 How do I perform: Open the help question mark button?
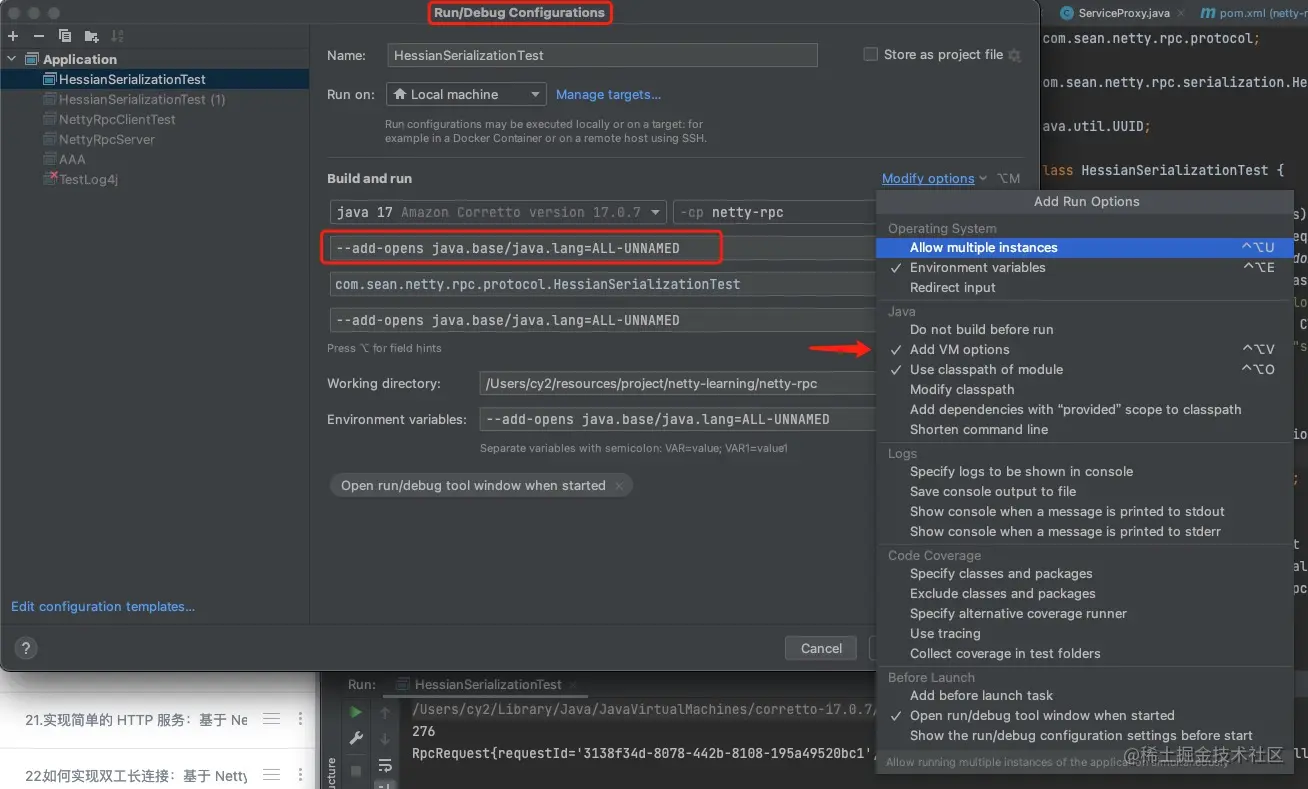point(26,647)
